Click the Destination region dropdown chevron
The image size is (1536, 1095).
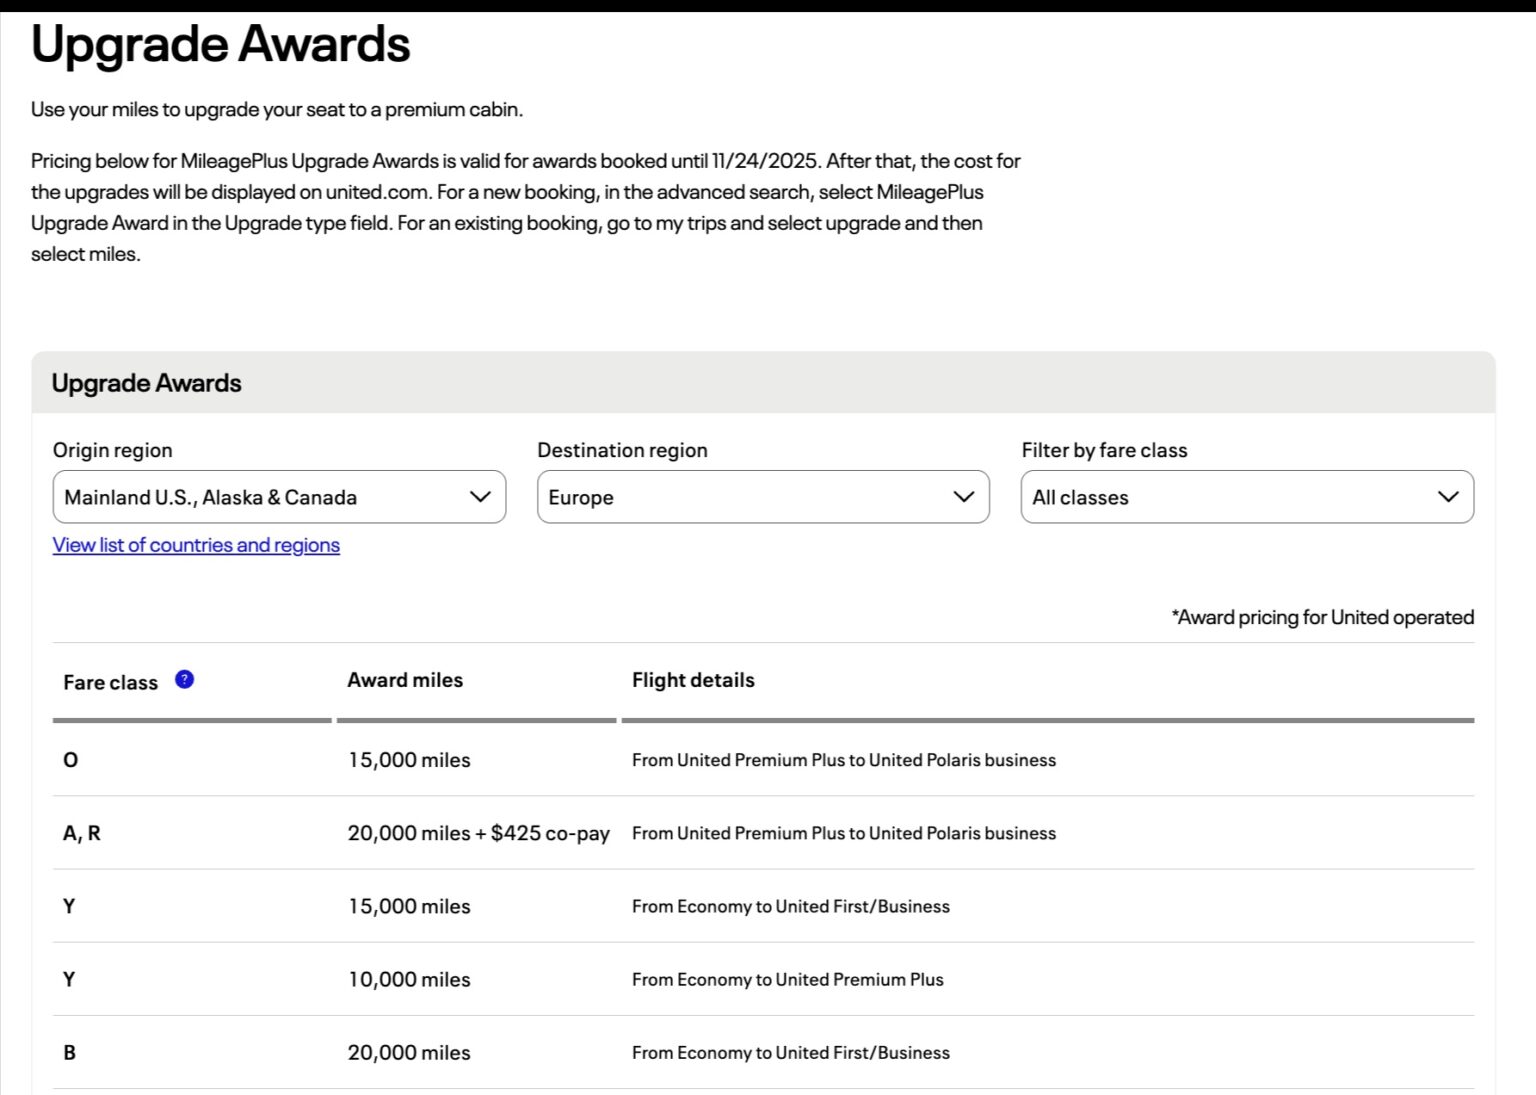963,496
